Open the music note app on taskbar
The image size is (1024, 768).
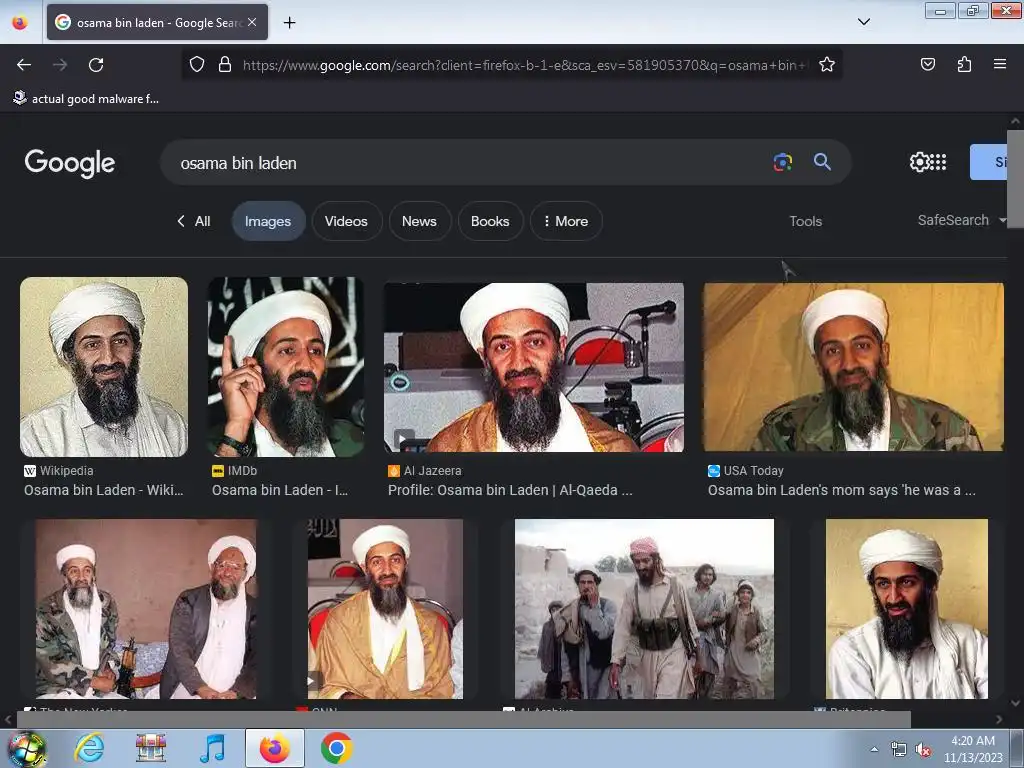coord(213,748)
